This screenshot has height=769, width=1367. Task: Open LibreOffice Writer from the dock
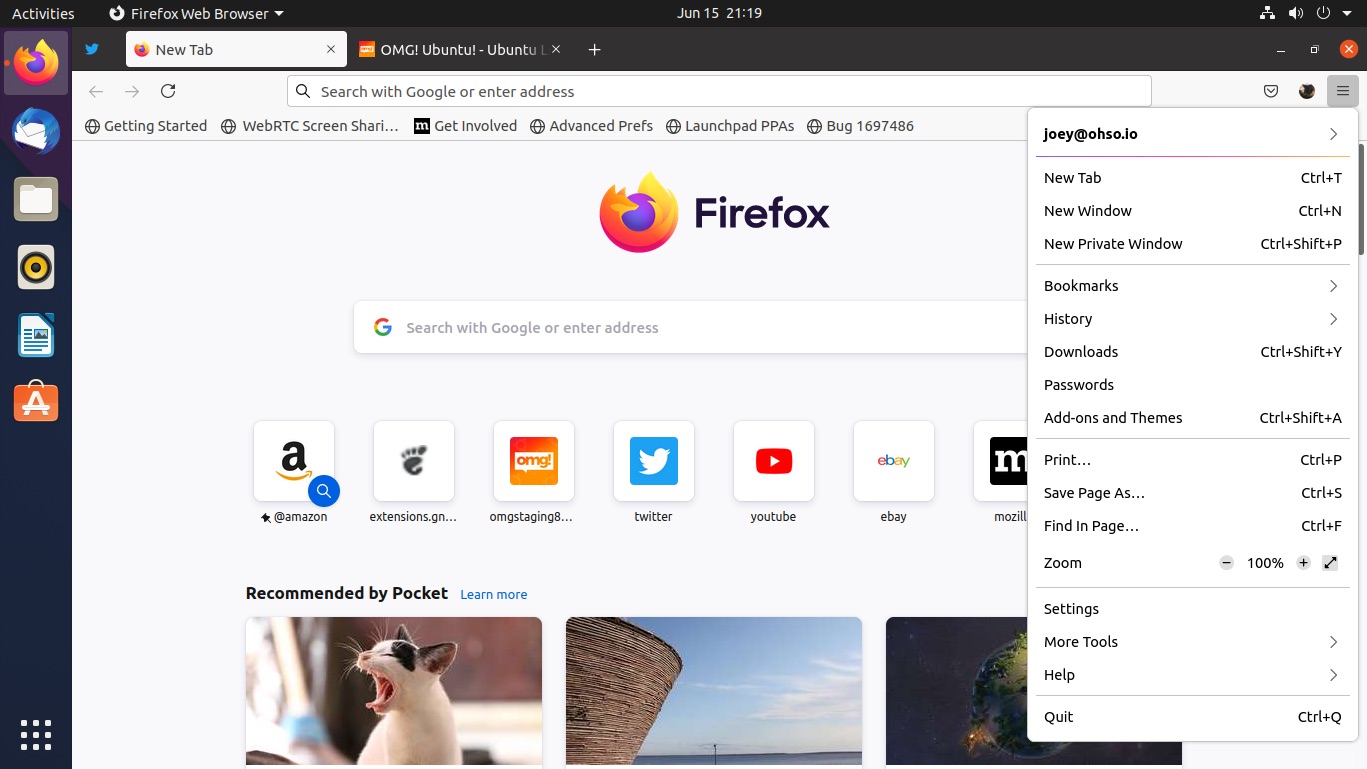[x=36, y=335]
